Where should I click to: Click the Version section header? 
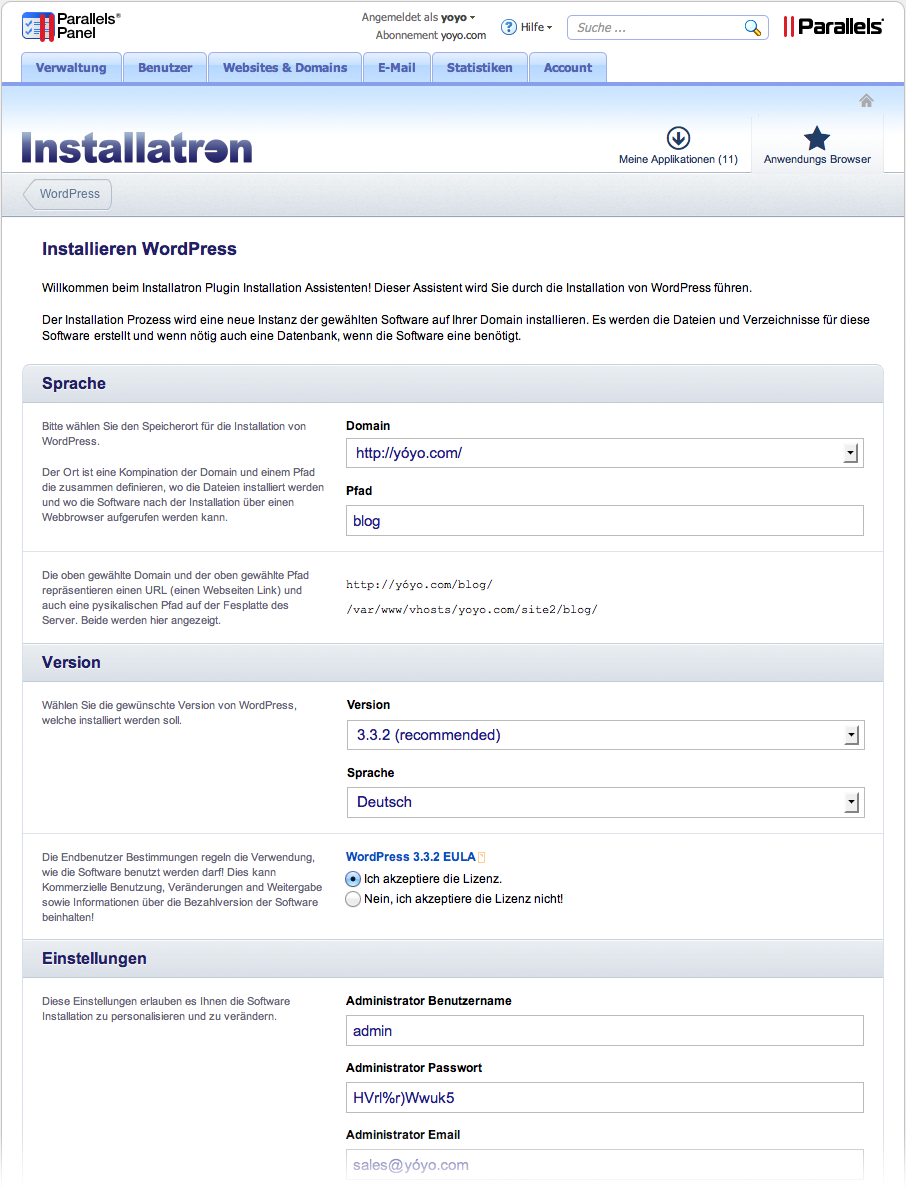(x=453, y=662)
